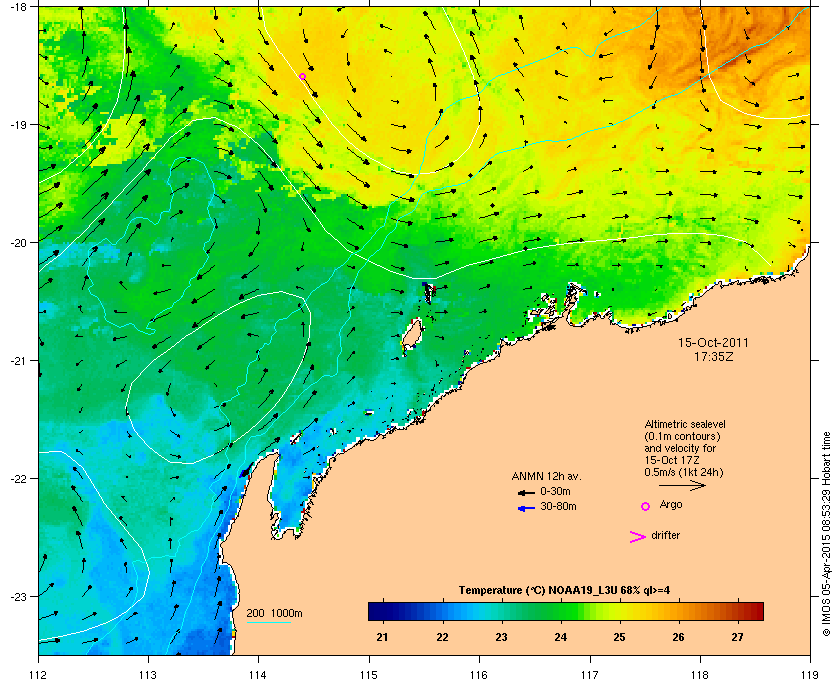Click the longitude axis label 116
This screenshot has height=680, width=840.
(x=479, y=674)
